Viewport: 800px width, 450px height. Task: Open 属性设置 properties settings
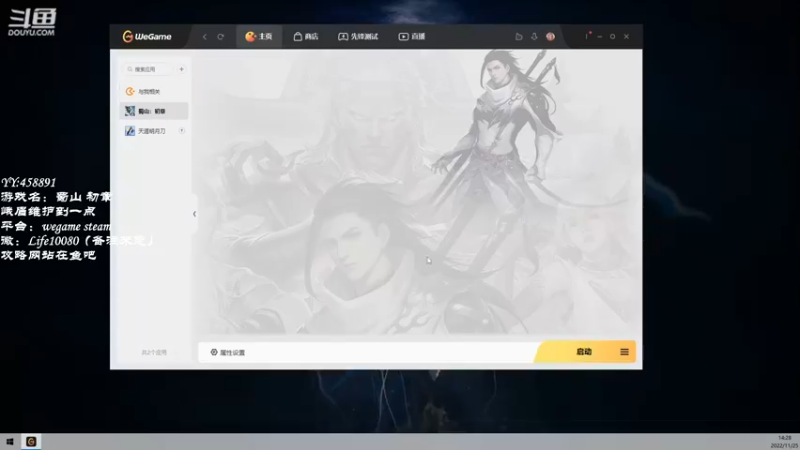pos(228,353)
